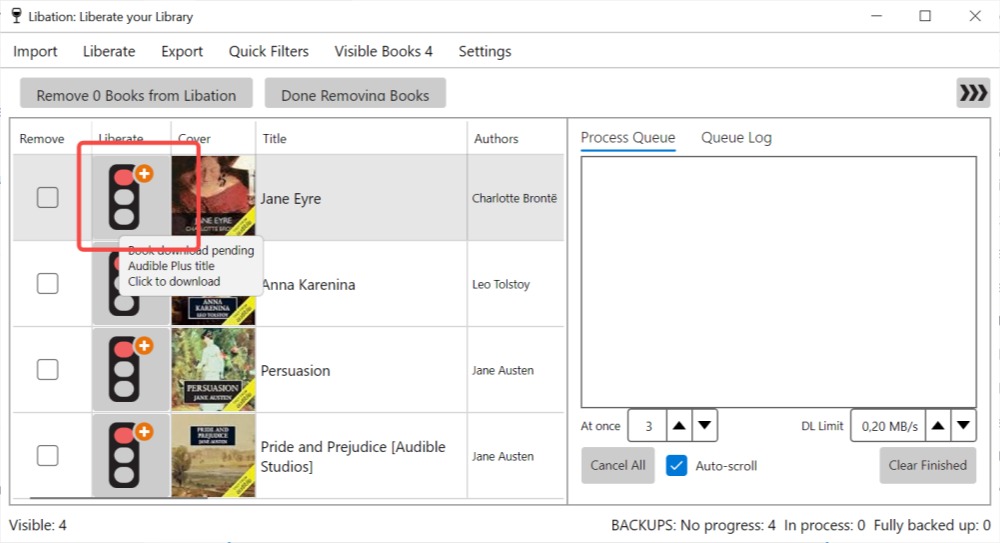Click the DL Limit 0,20 MB/s field
This screenshot has width=1000, height=543.
pos(888,426)
